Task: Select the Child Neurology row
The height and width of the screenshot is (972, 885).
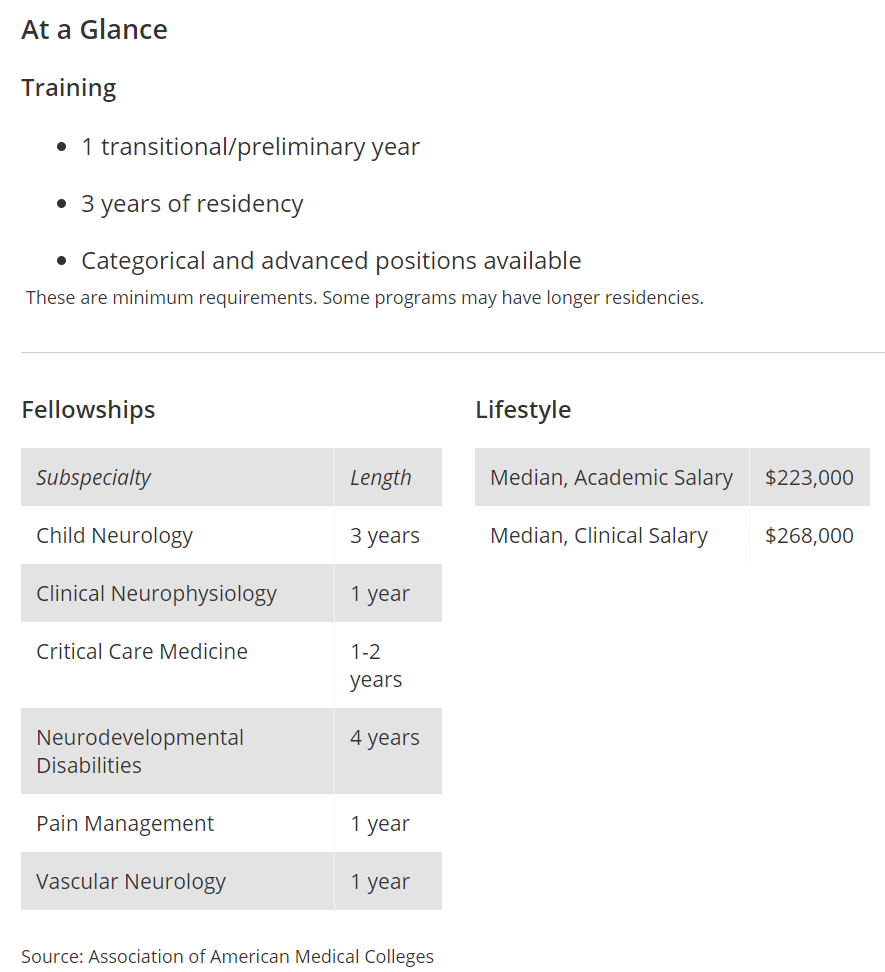Action: click(231, 535)
